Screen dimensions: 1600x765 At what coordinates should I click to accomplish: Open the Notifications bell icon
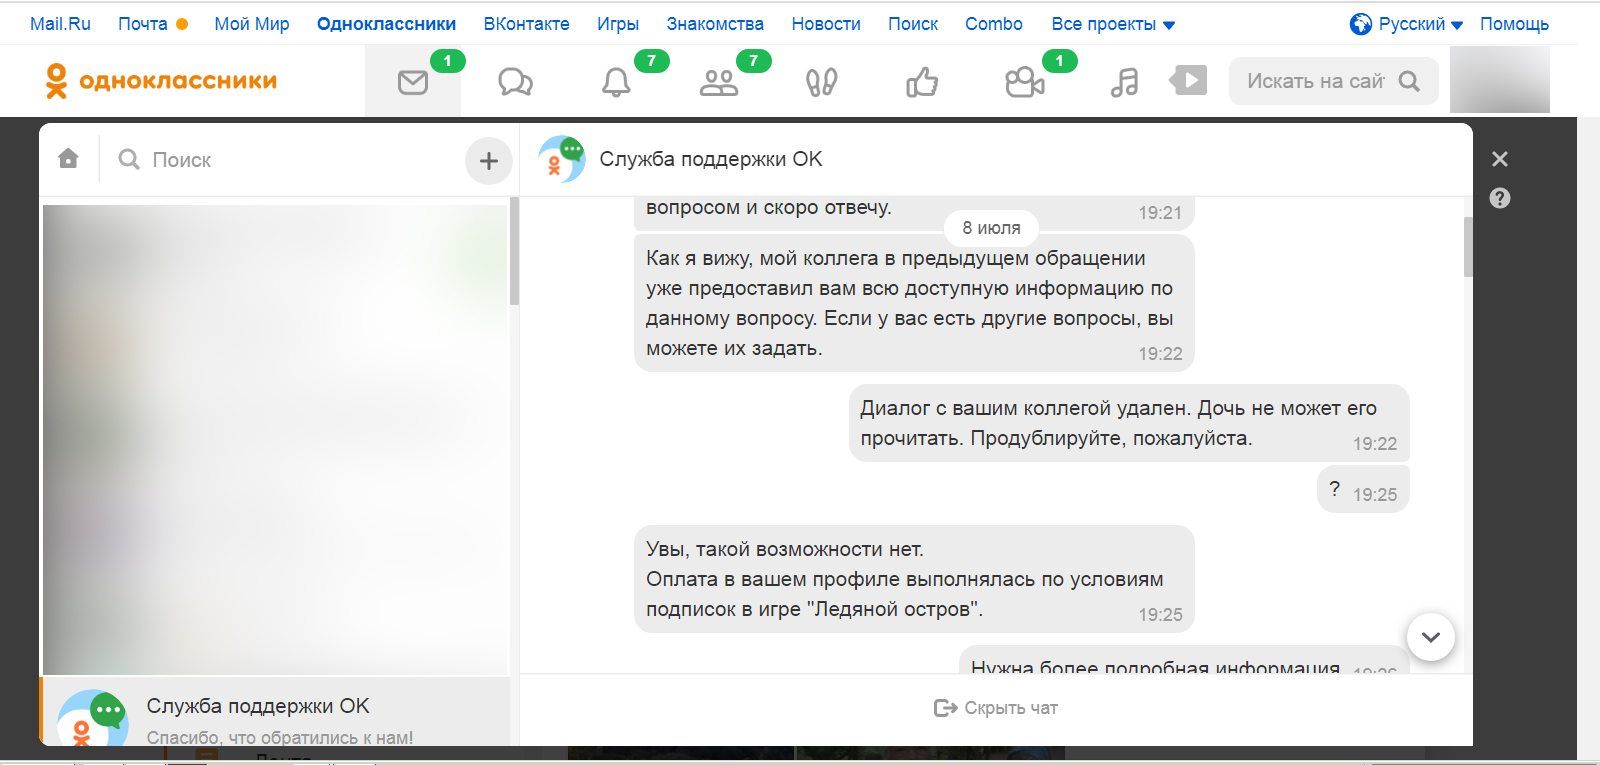[x=616, y=82]
